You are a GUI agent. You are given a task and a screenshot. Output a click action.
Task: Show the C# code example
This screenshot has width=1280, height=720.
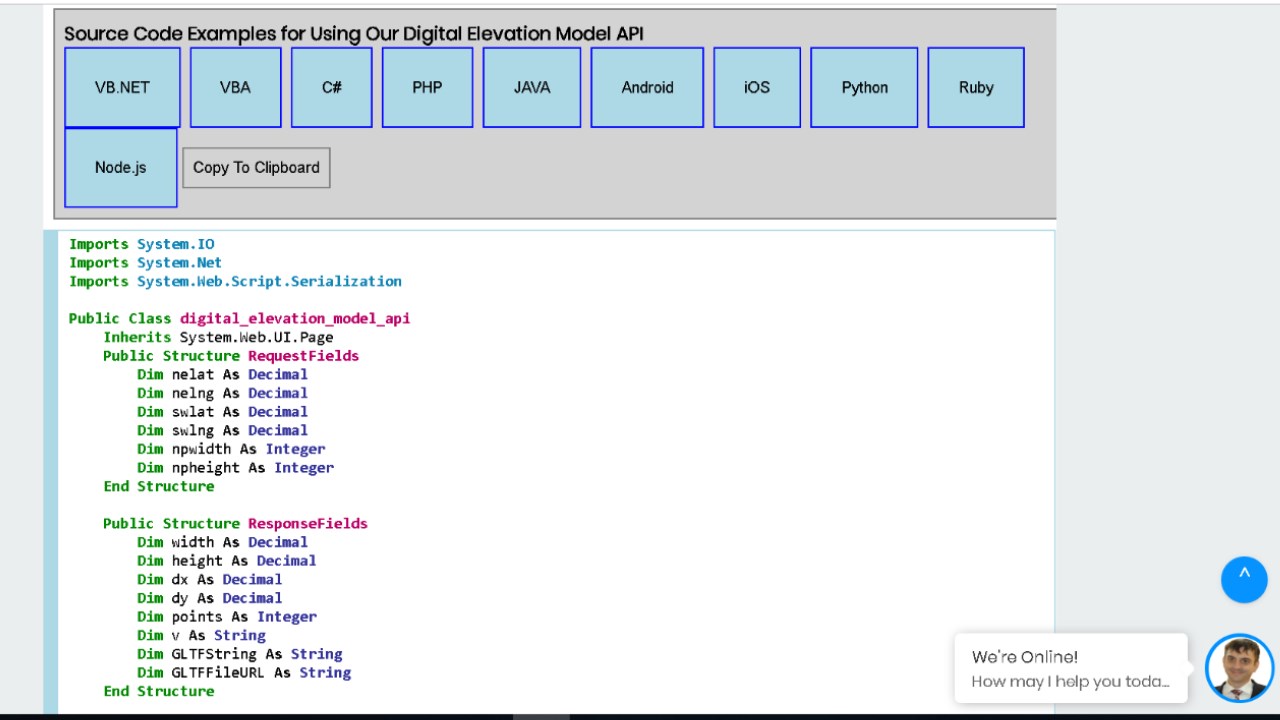click(332, 87)
